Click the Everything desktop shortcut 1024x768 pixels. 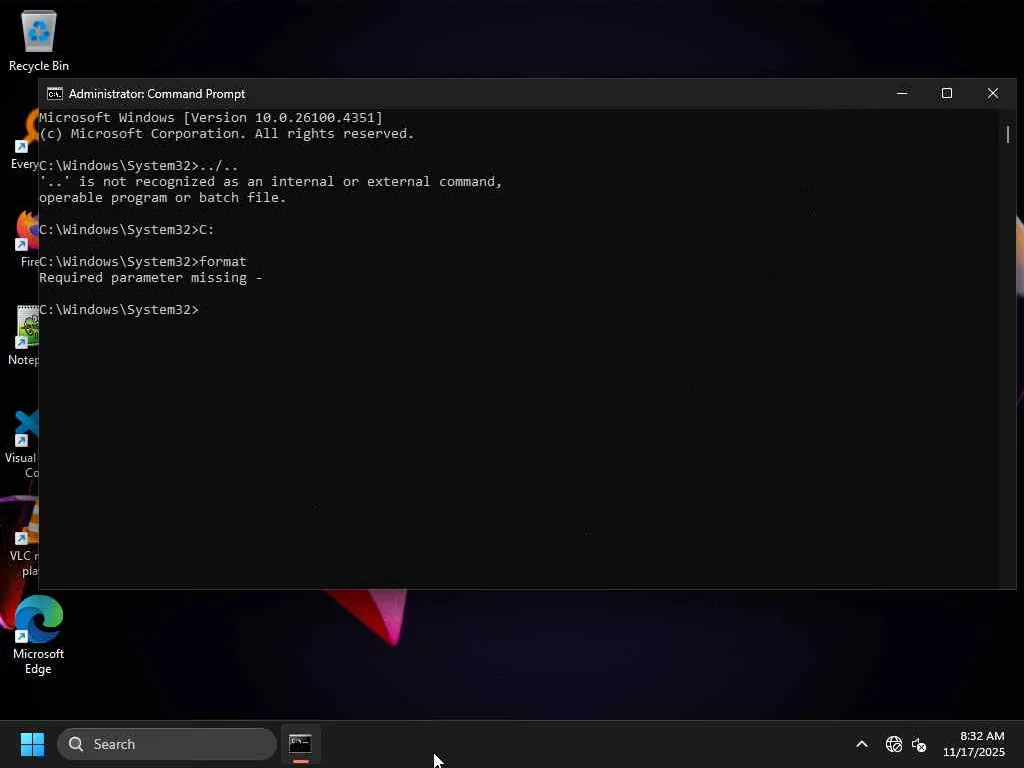click(25, 138)
